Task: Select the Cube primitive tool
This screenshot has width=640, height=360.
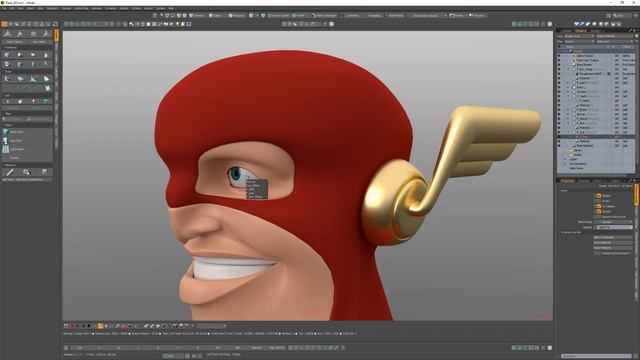Action: click(x=7, y=54)
